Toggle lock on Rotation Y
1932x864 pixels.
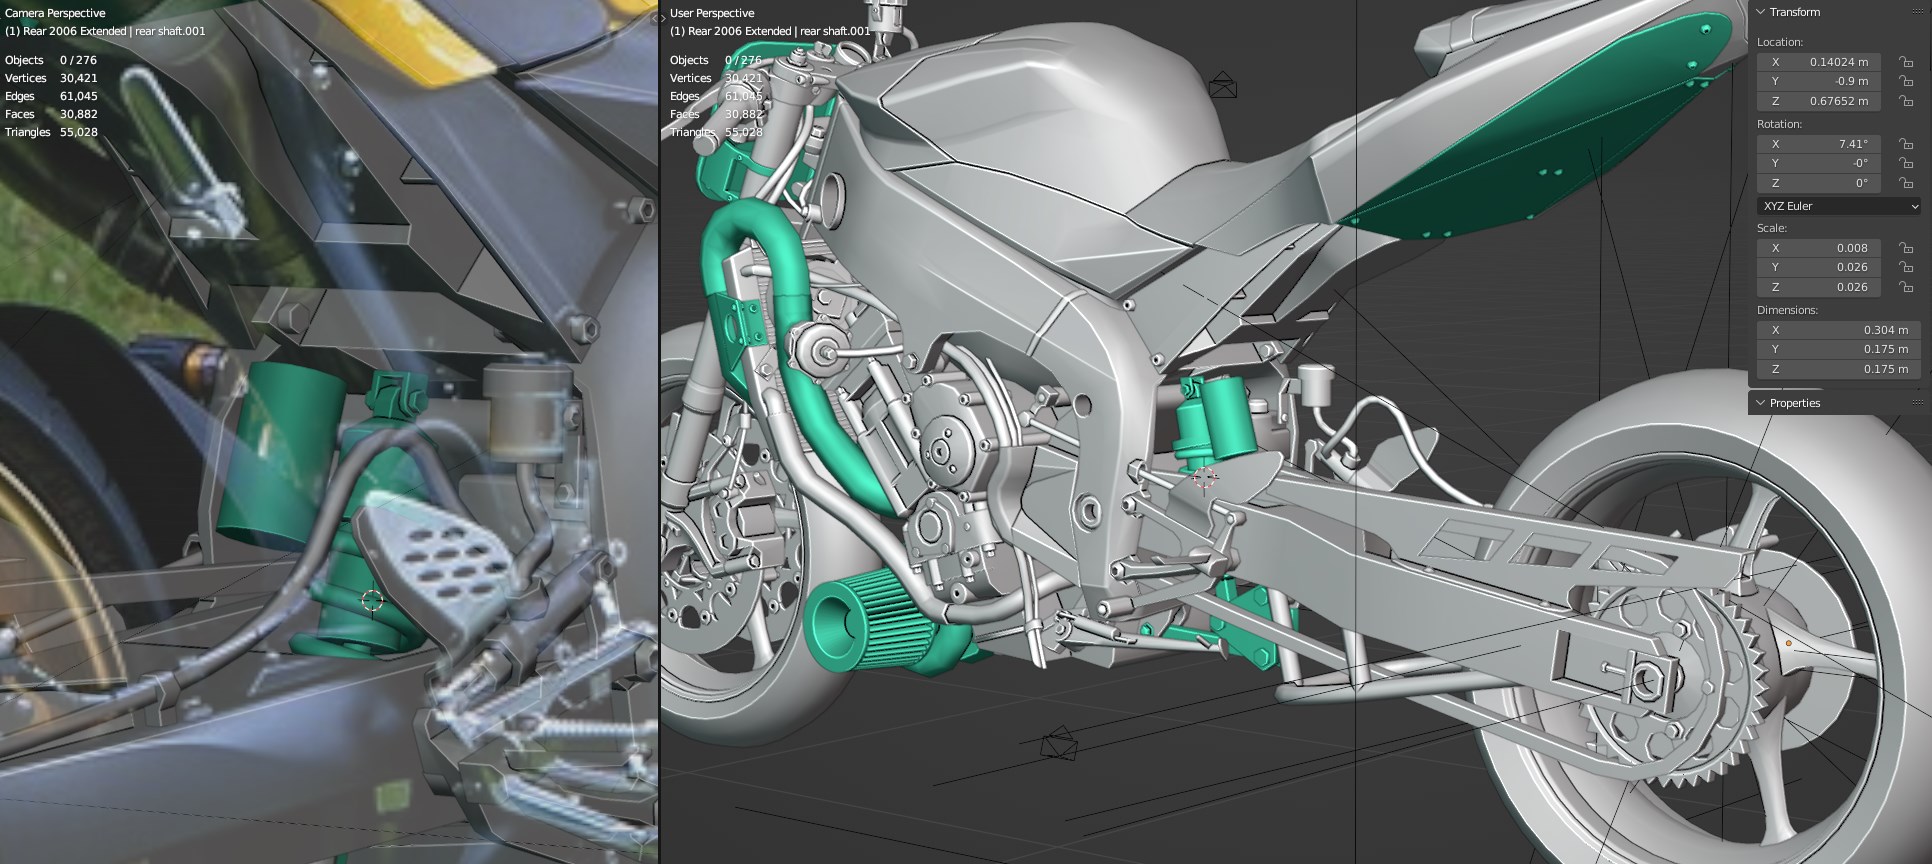[1906, 164]
